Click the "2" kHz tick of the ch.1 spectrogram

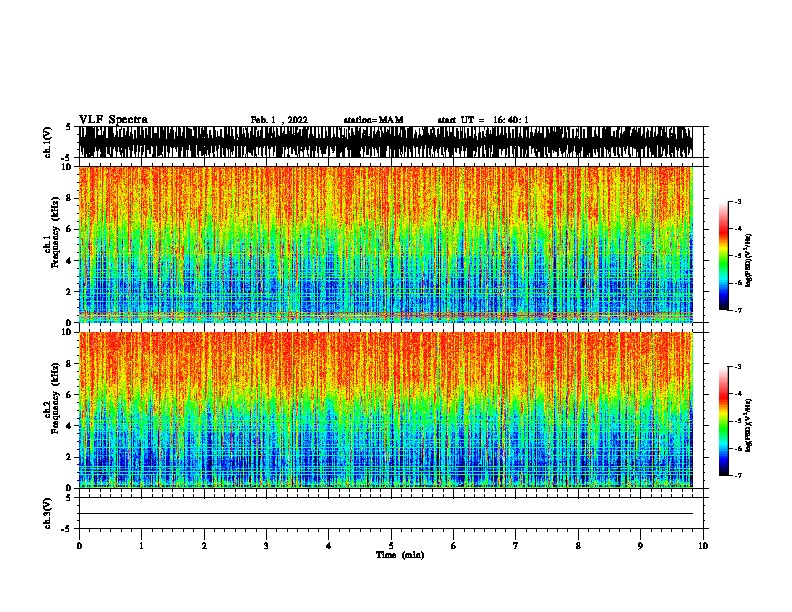[70, 291]
